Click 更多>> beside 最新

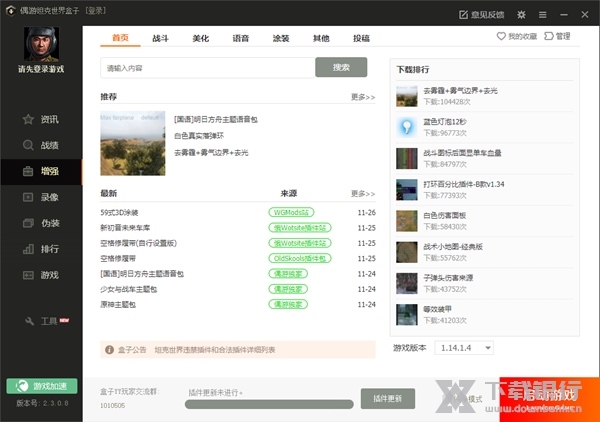click(363, 194)
